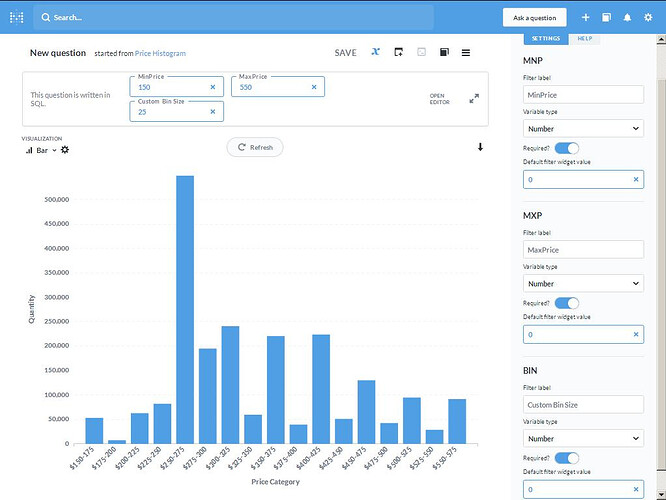Click the download results arrow icon

click(x=480, y=147)
